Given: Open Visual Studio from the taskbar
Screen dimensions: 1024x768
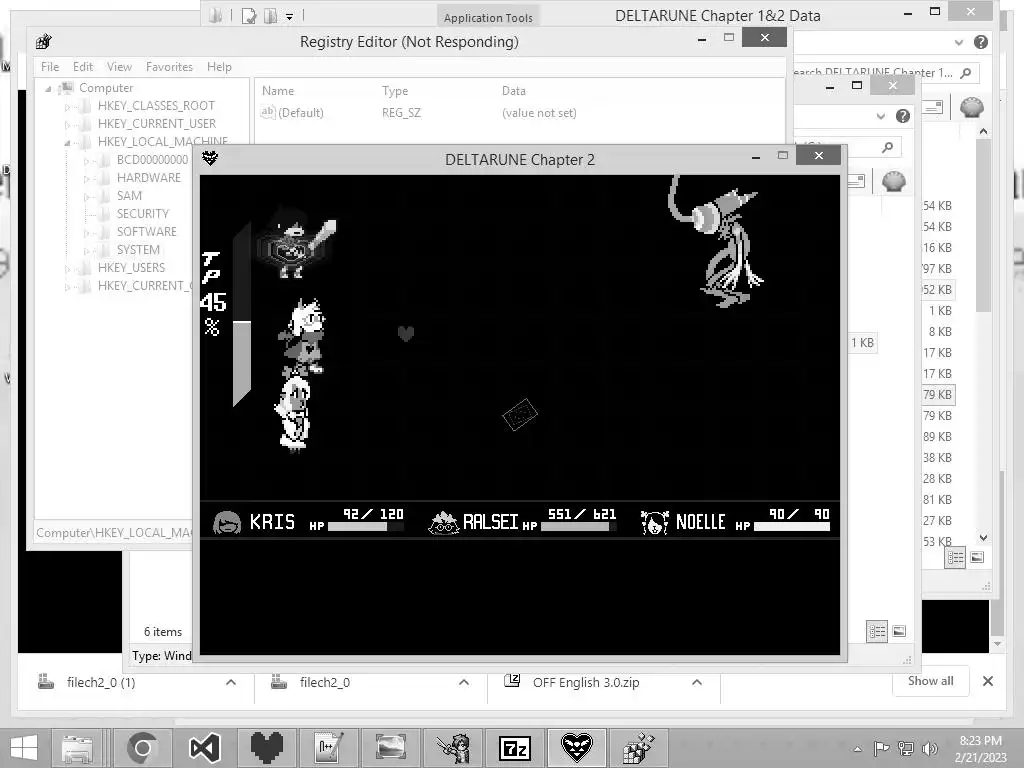Looking at the screenshot, I should pos(204,748).
